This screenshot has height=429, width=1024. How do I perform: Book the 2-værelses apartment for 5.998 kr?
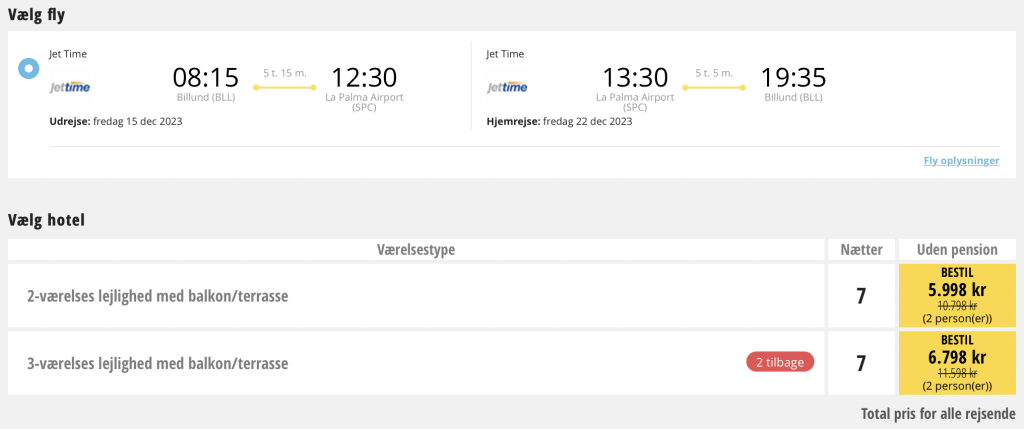[957, 296]
